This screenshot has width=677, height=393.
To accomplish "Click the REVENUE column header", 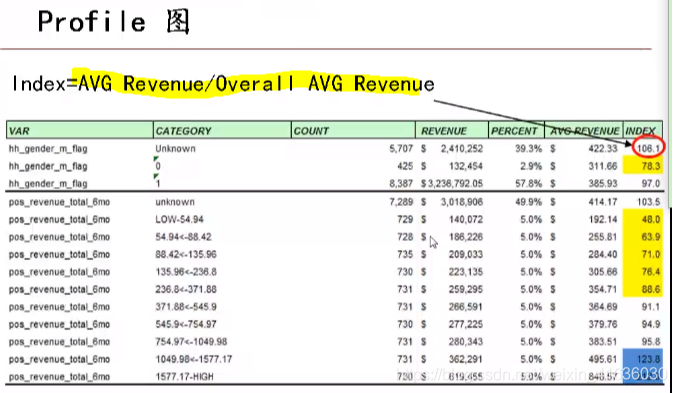I will [452, 130].
